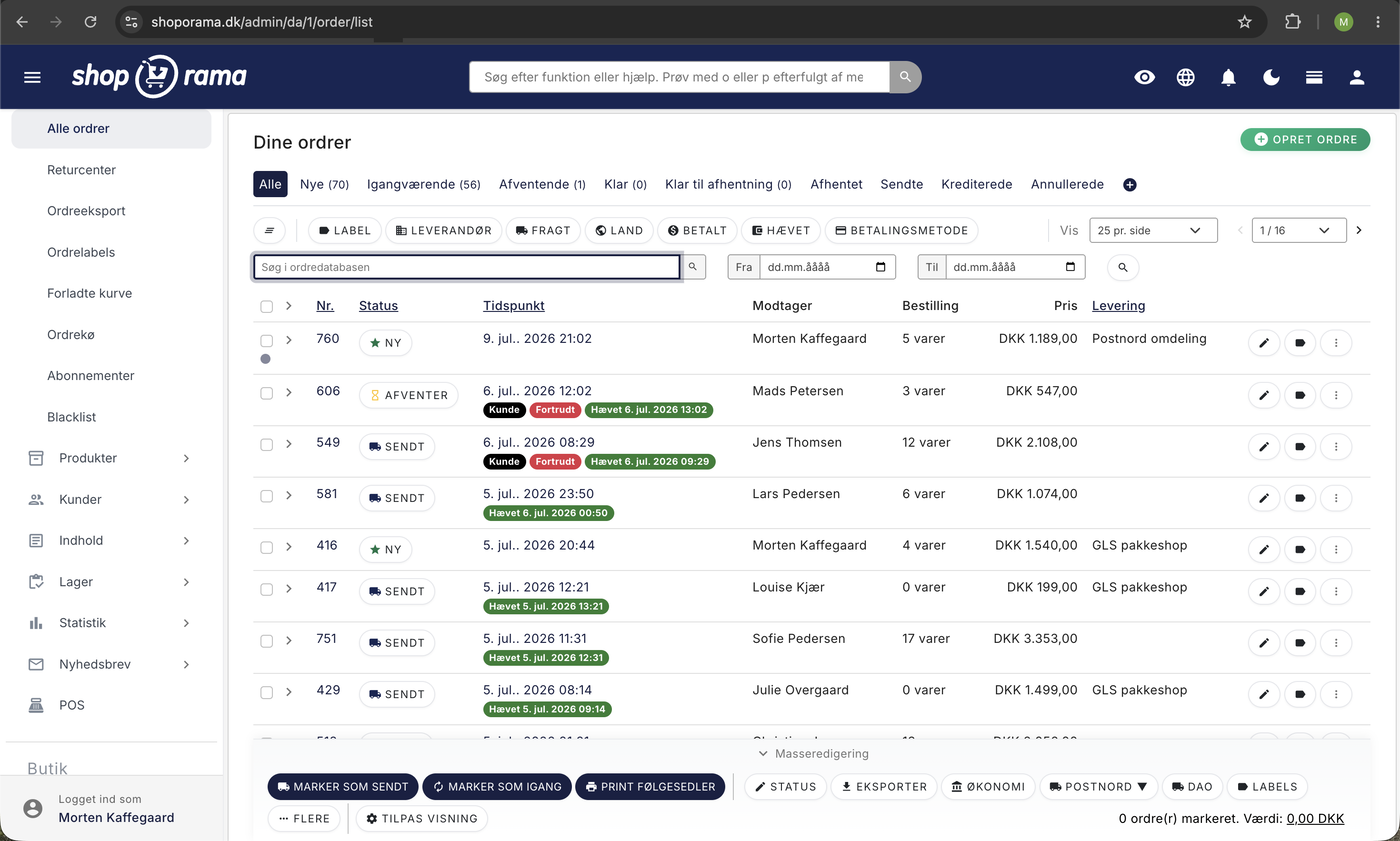Select all orders with header checkbox
Screen dimensions: 1400x841
[267, 306]
